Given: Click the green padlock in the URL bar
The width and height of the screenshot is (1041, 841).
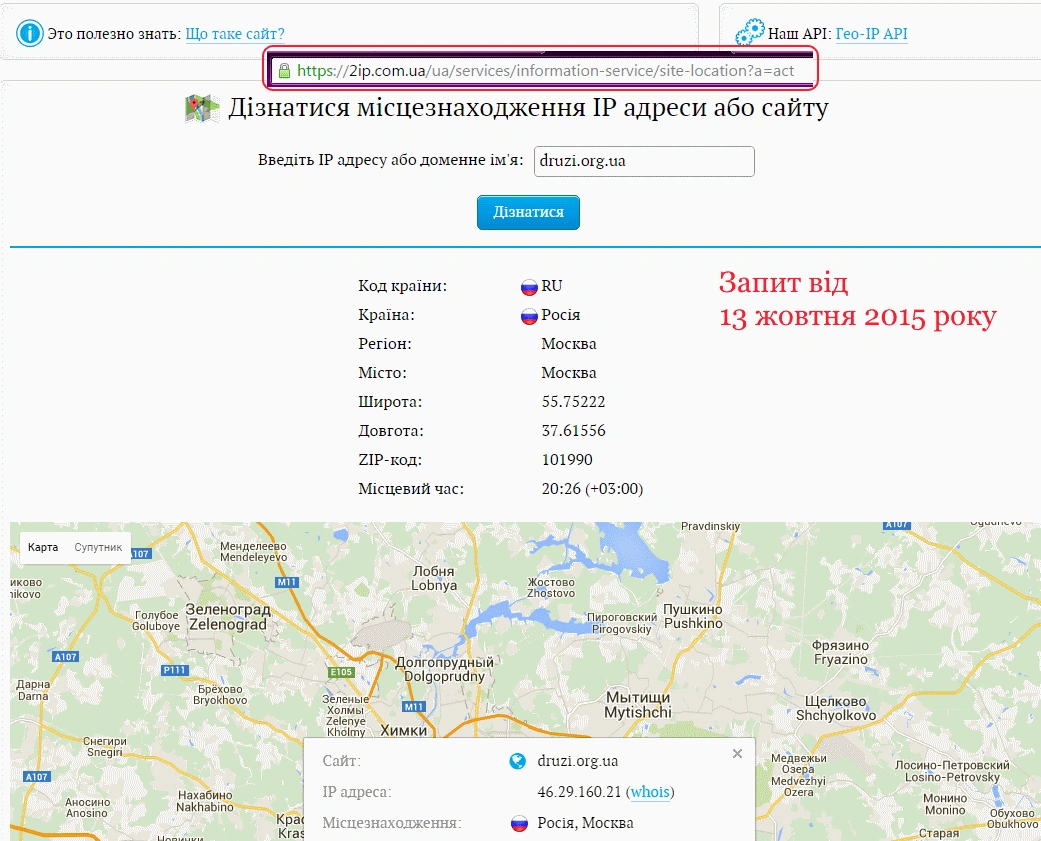Looking at the screenshot, I should click(284, 70).
